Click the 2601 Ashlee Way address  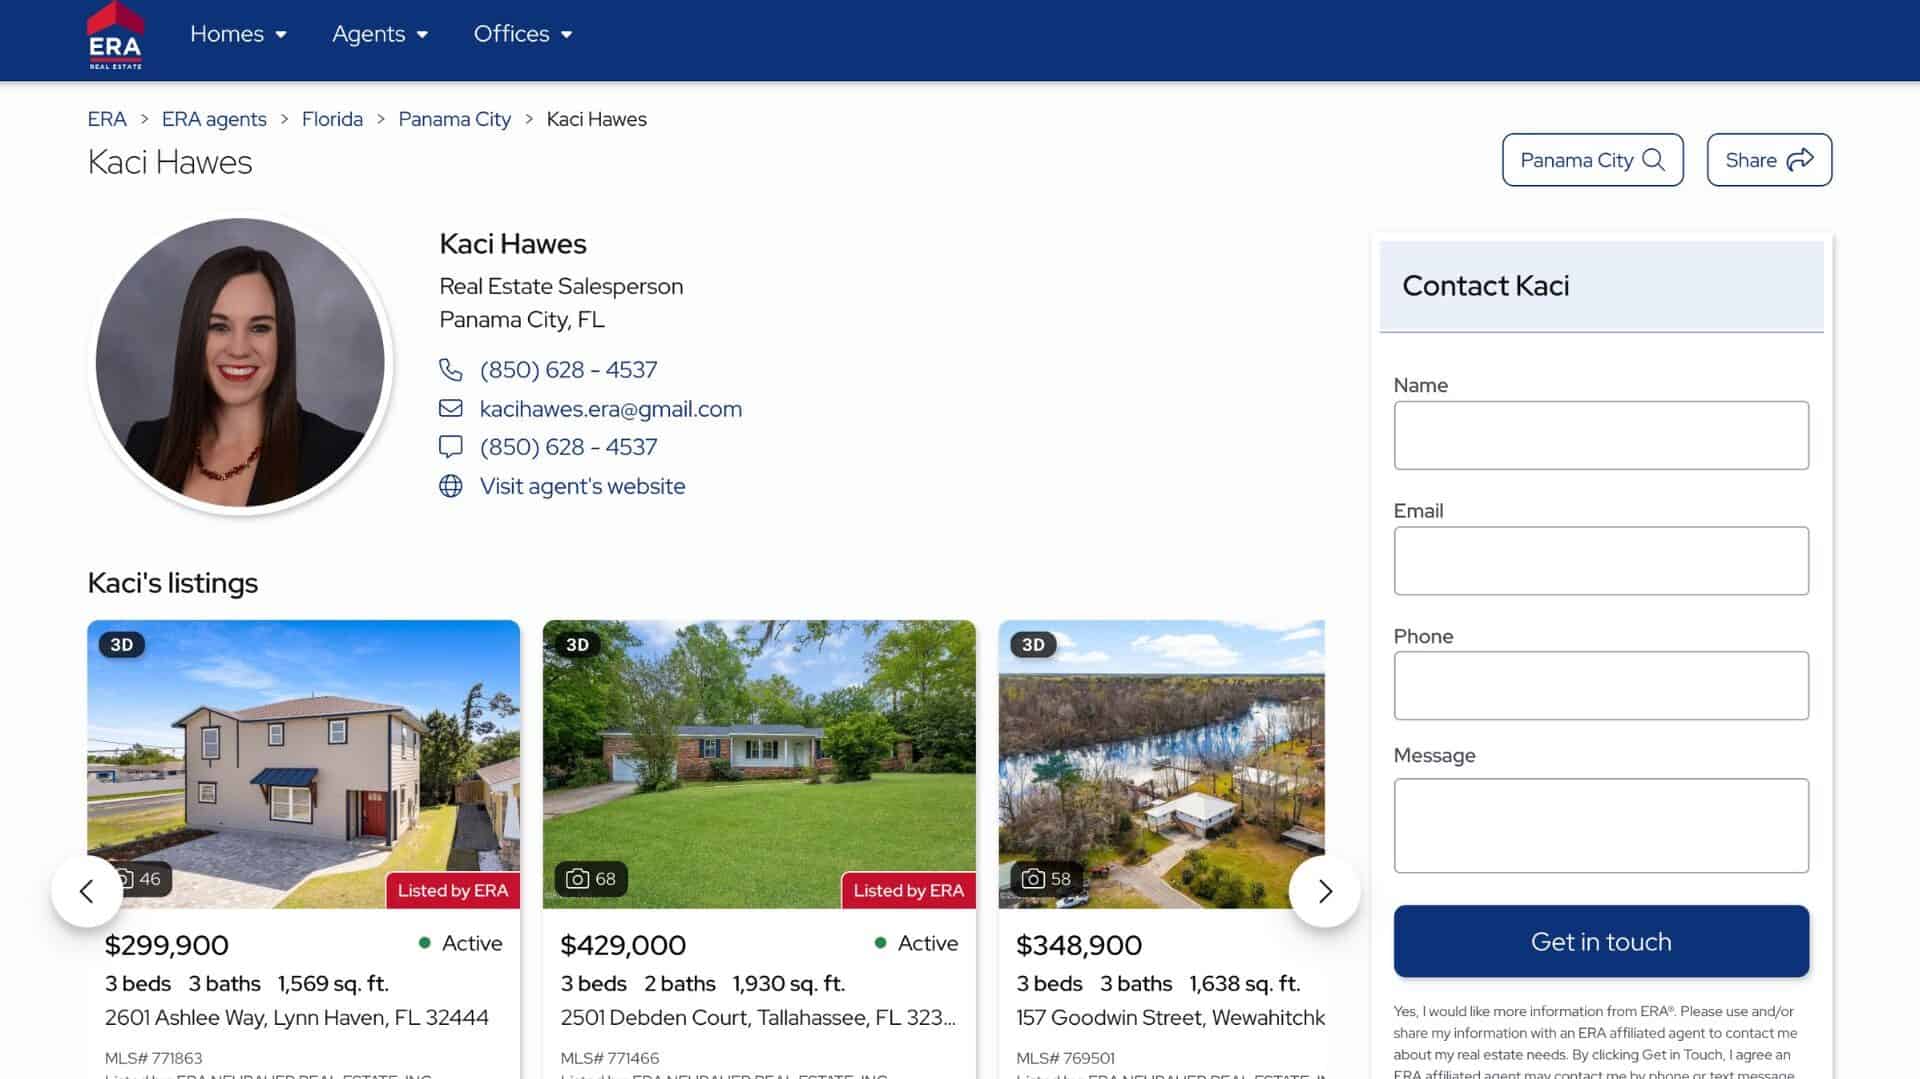pos(297,1018)
